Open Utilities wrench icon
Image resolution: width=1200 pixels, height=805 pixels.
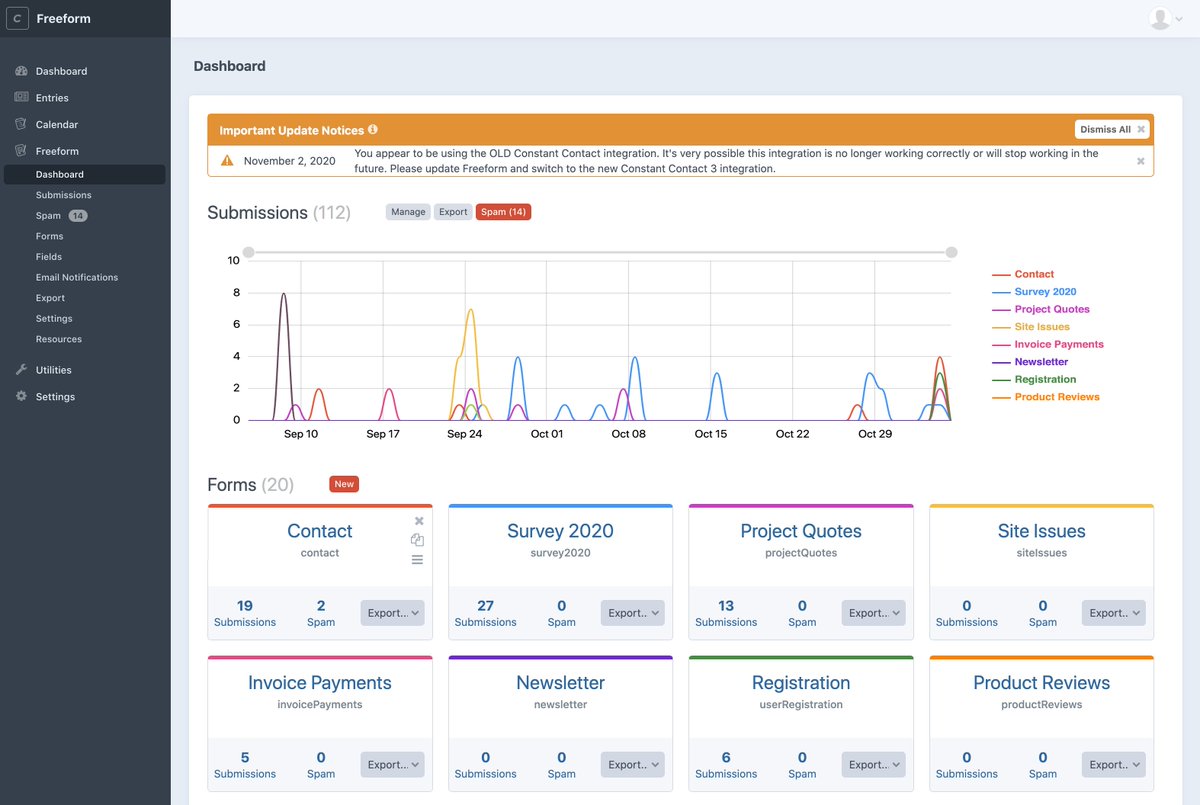tap(20, 370)
